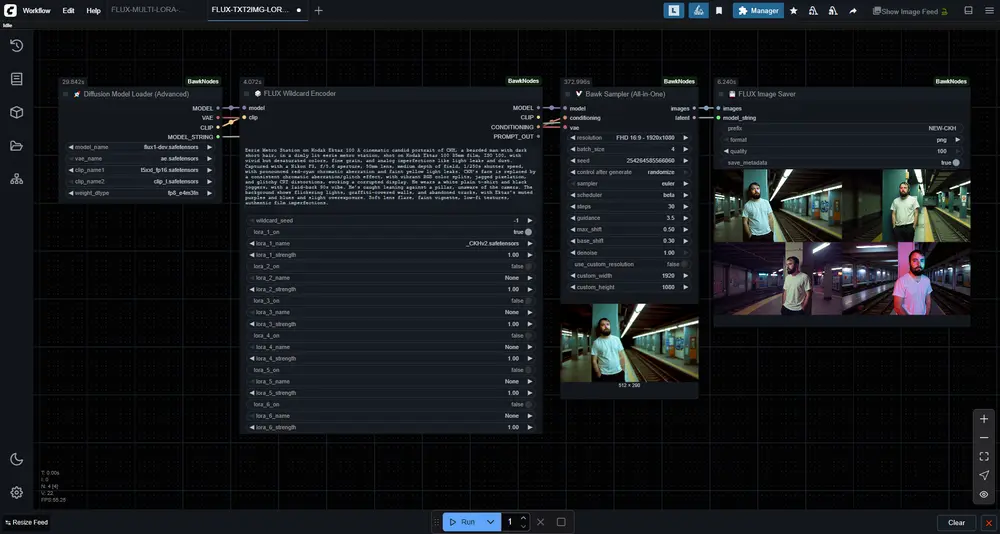
Task: Open the sampler combo in Bawk Sampler
Action: [x=629, y=184]
